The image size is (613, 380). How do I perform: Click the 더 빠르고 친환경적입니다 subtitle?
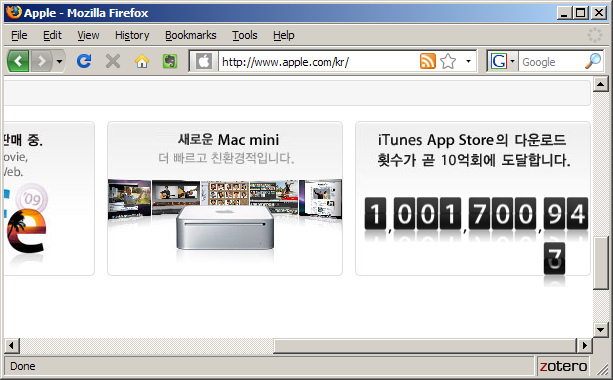[226, 158]
